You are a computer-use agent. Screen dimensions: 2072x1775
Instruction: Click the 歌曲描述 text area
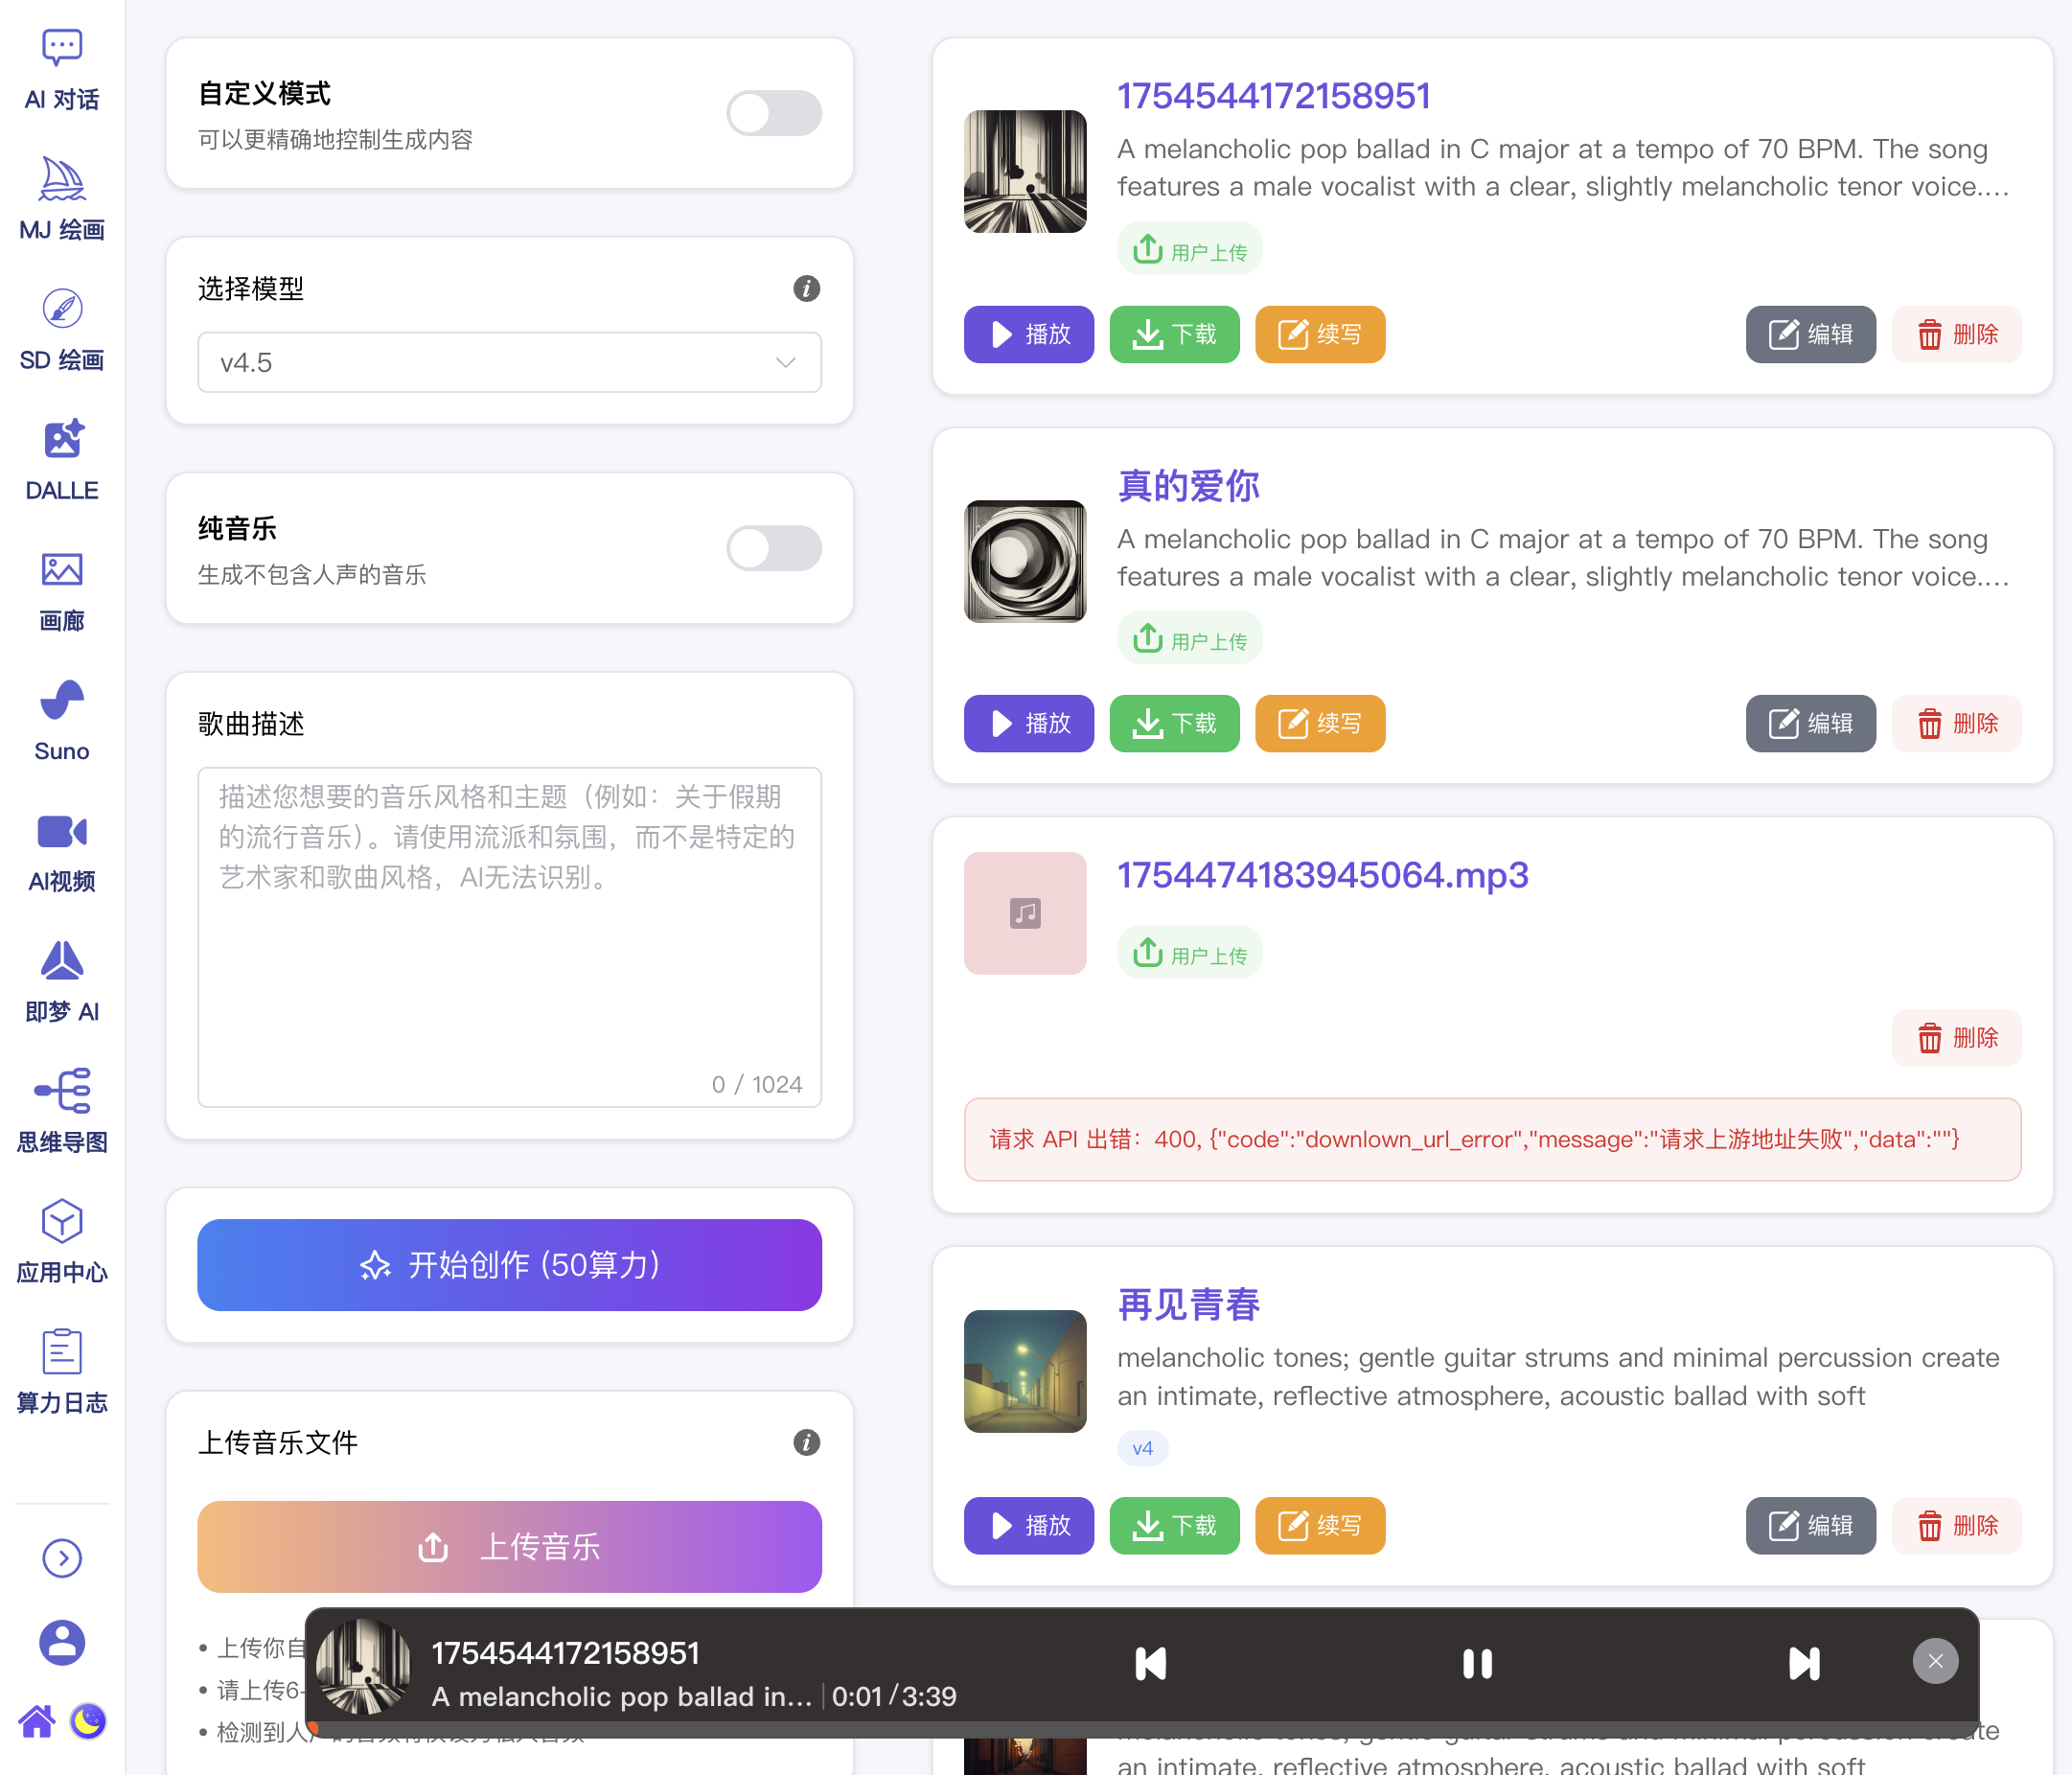pyautogui.click(x=509, y=936)
